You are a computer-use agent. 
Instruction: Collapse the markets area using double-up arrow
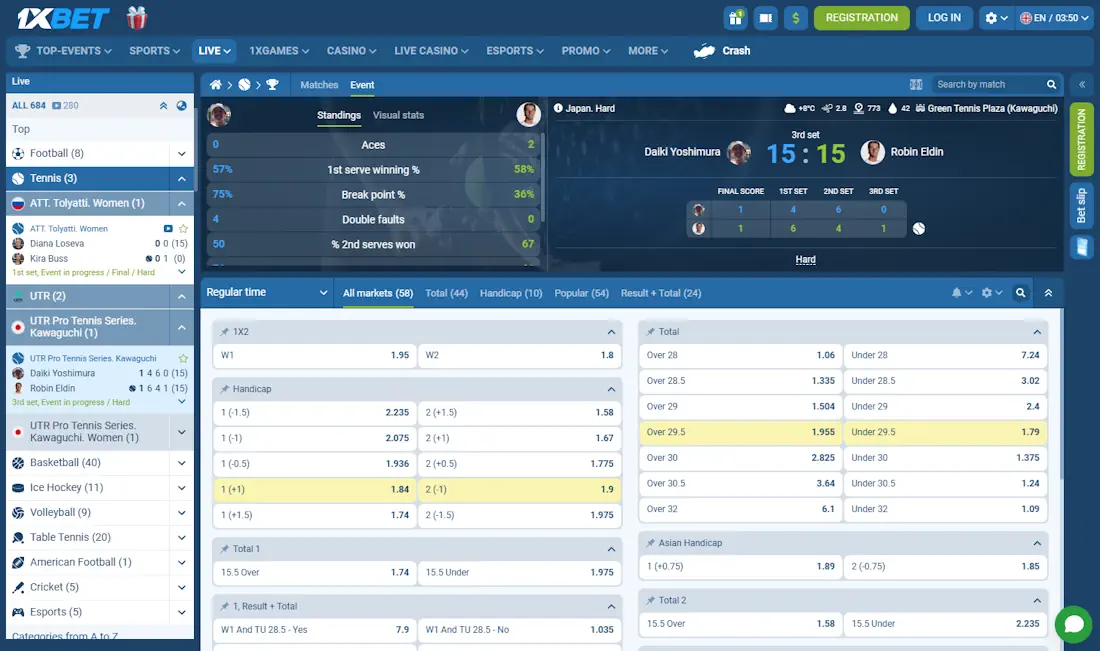1048,293
